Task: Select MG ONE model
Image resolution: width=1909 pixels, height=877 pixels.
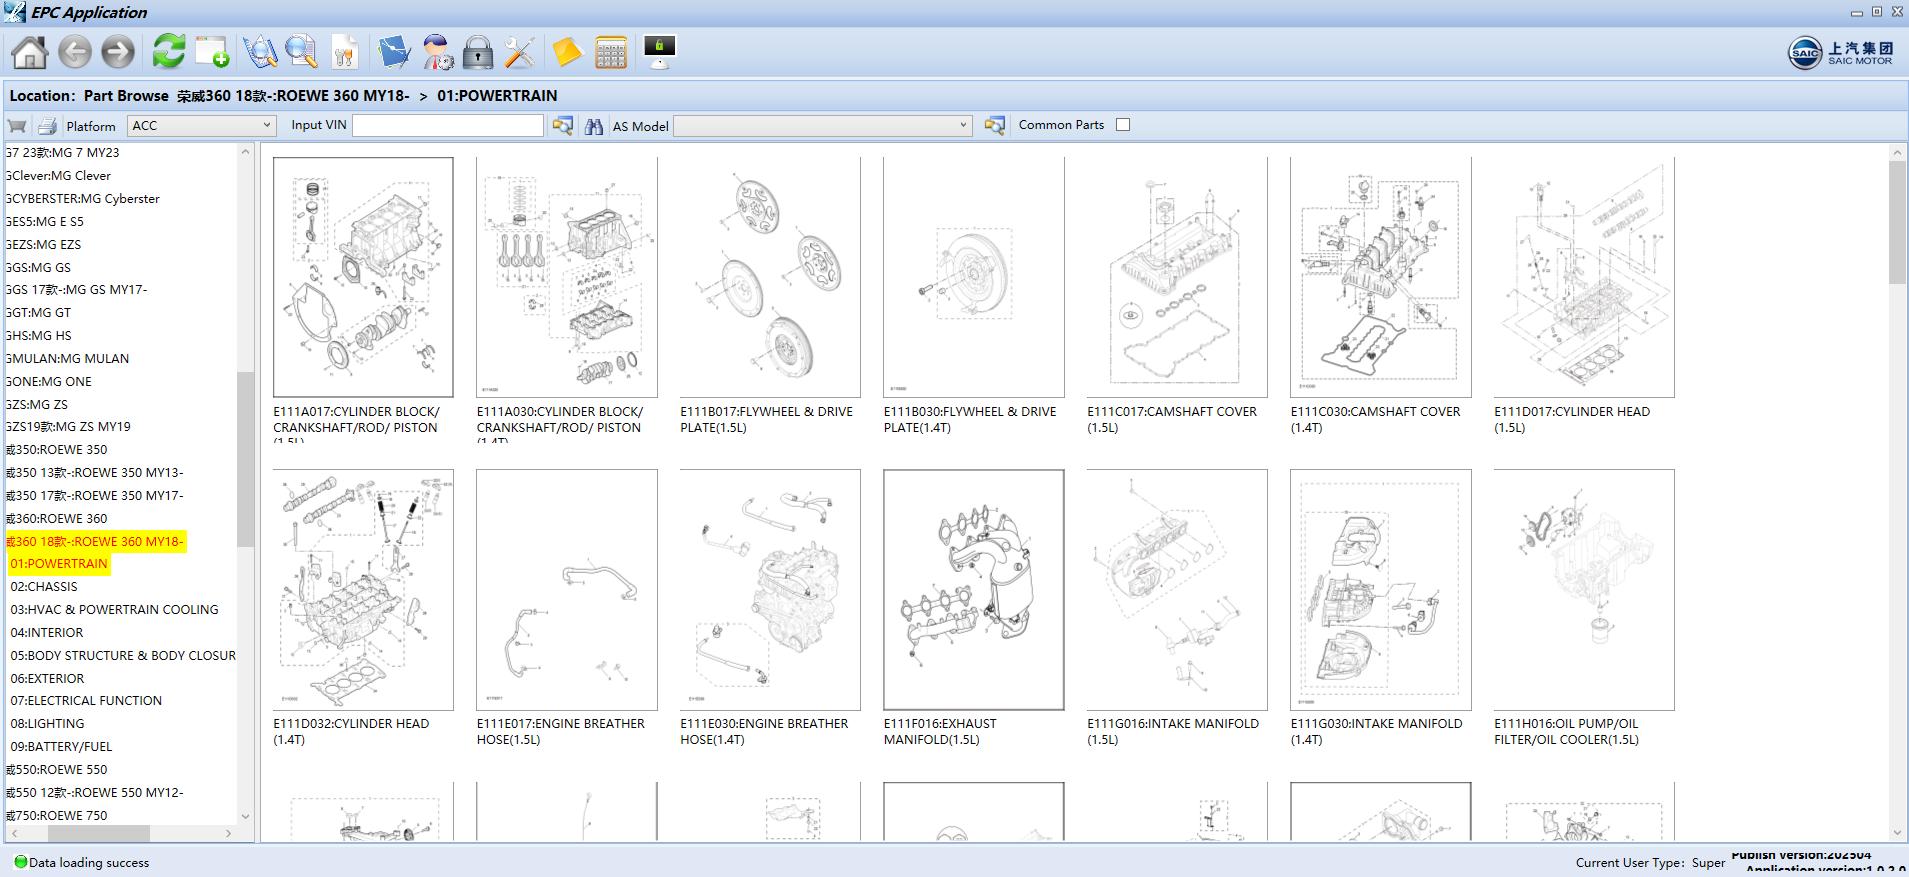Action: [49, 382]
